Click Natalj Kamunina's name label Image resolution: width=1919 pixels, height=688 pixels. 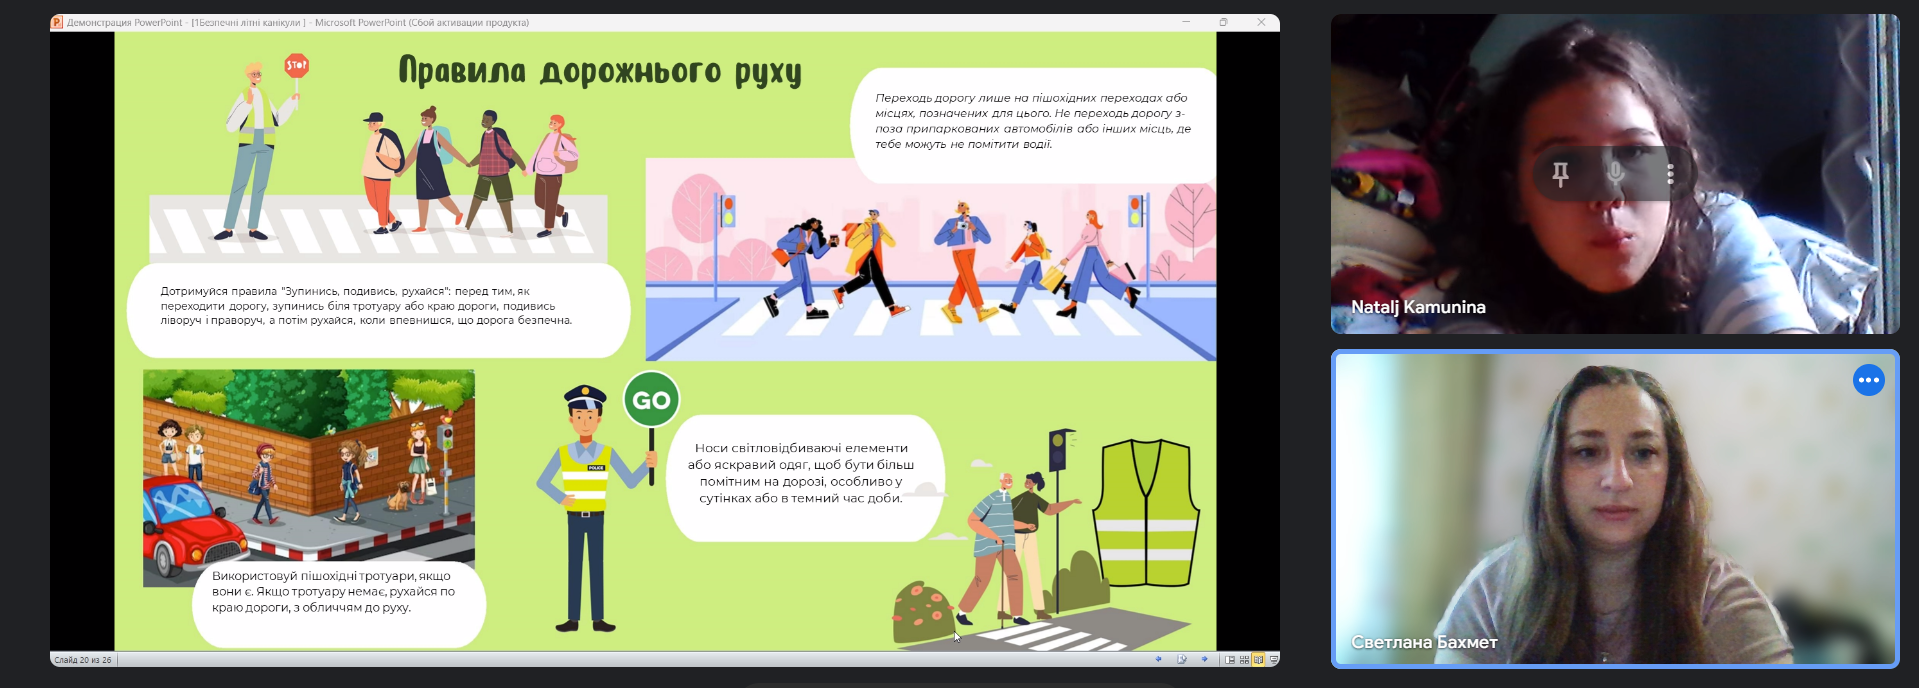pyautogui.click(x=1418, y=307)
